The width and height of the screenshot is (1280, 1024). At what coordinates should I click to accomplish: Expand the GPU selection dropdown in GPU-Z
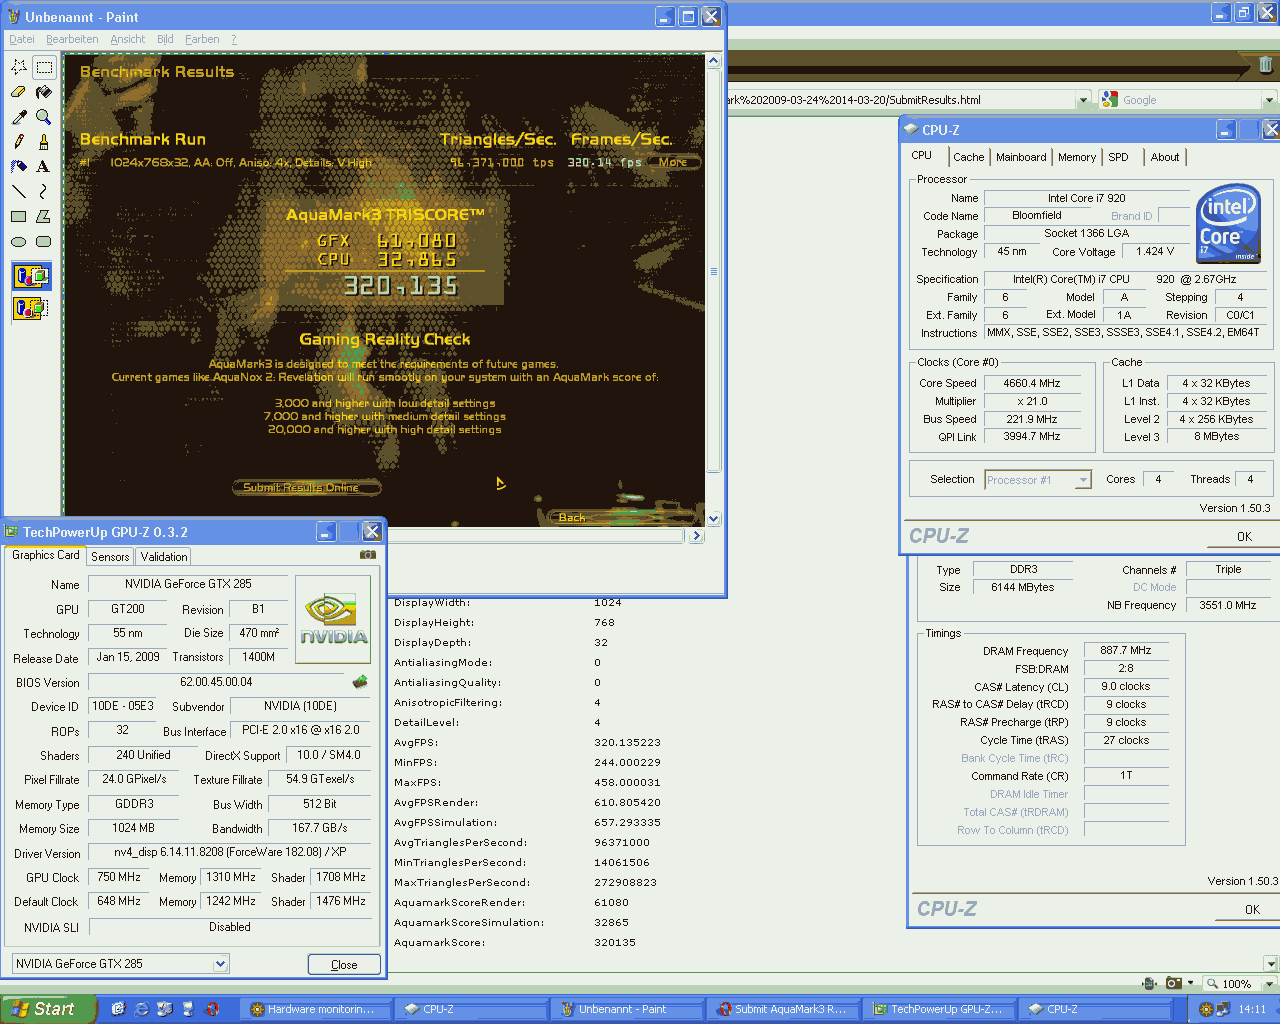[x=220, y=964]
